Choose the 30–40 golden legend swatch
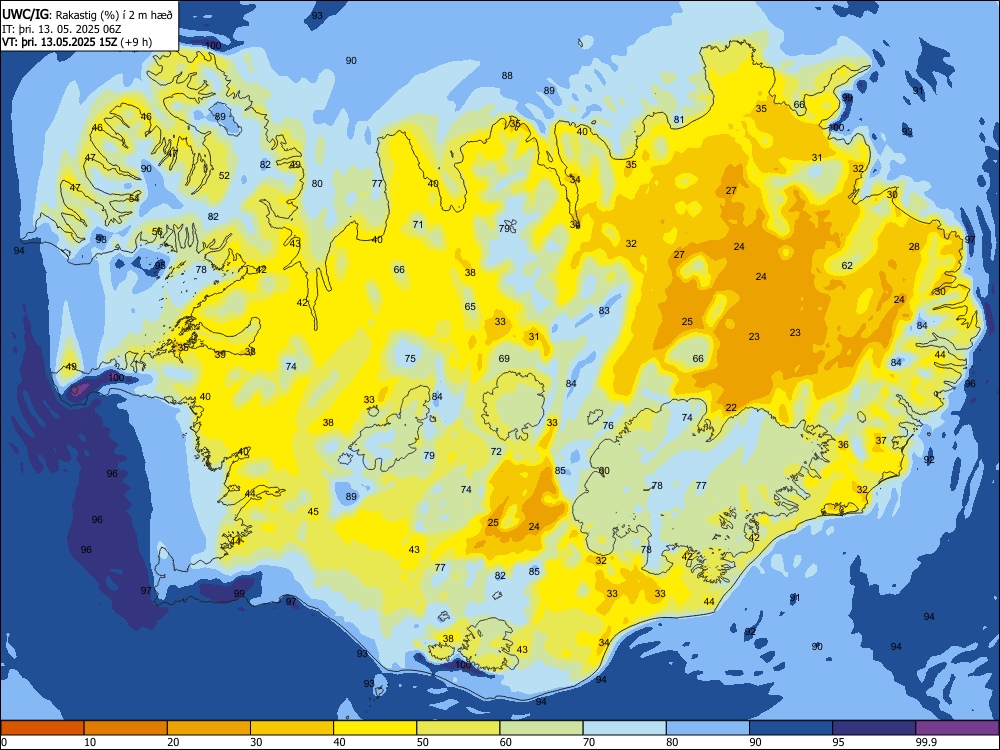1000x750 pixels. [292, 728]
